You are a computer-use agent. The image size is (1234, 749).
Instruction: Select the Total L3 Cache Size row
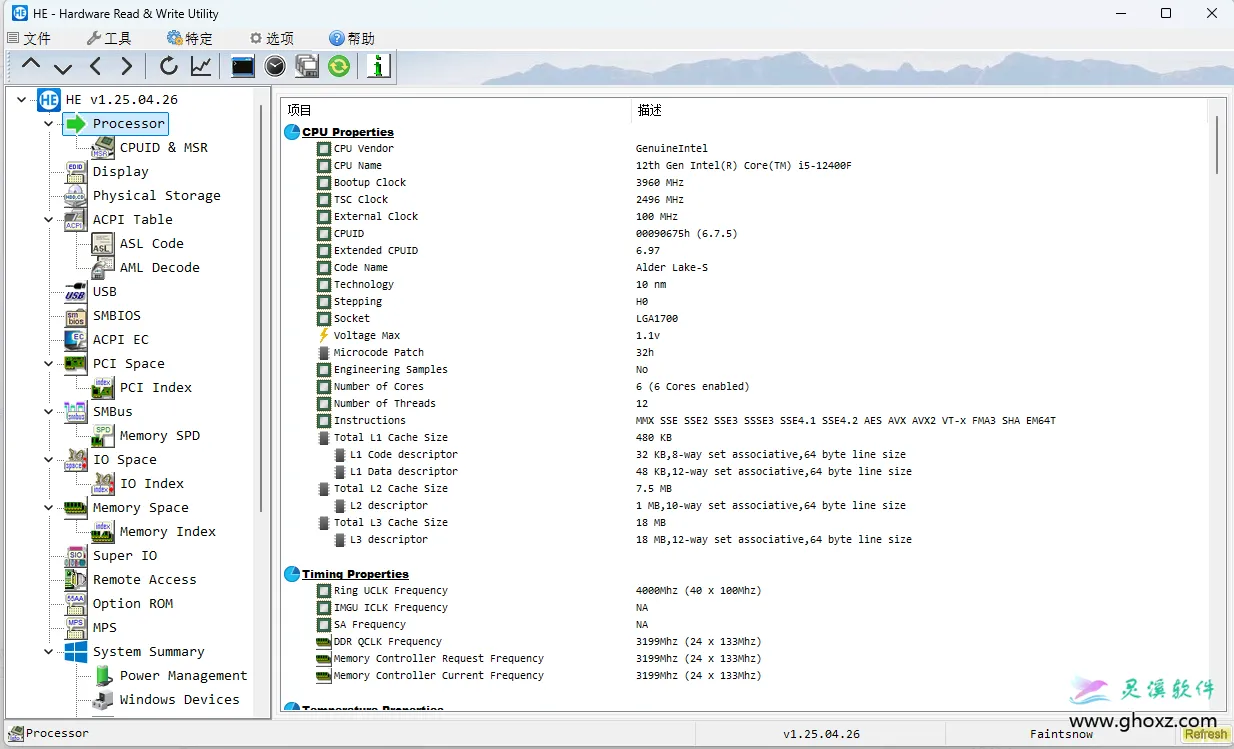(745, 523)
